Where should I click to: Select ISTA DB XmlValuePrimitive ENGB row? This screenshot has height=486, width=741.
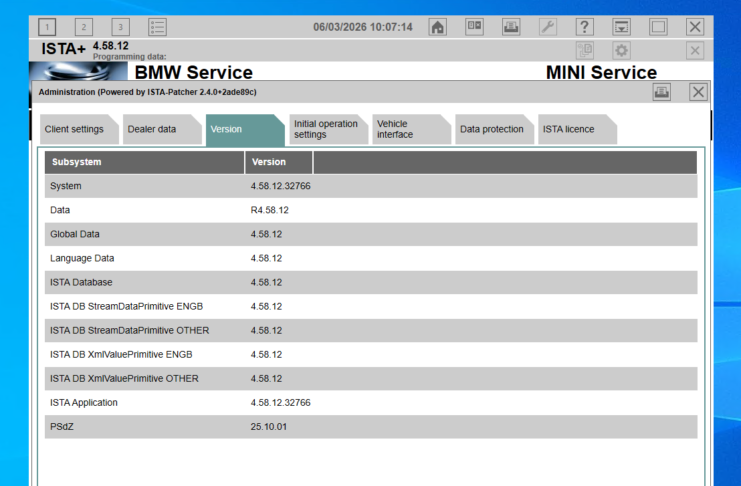point(371,355)
